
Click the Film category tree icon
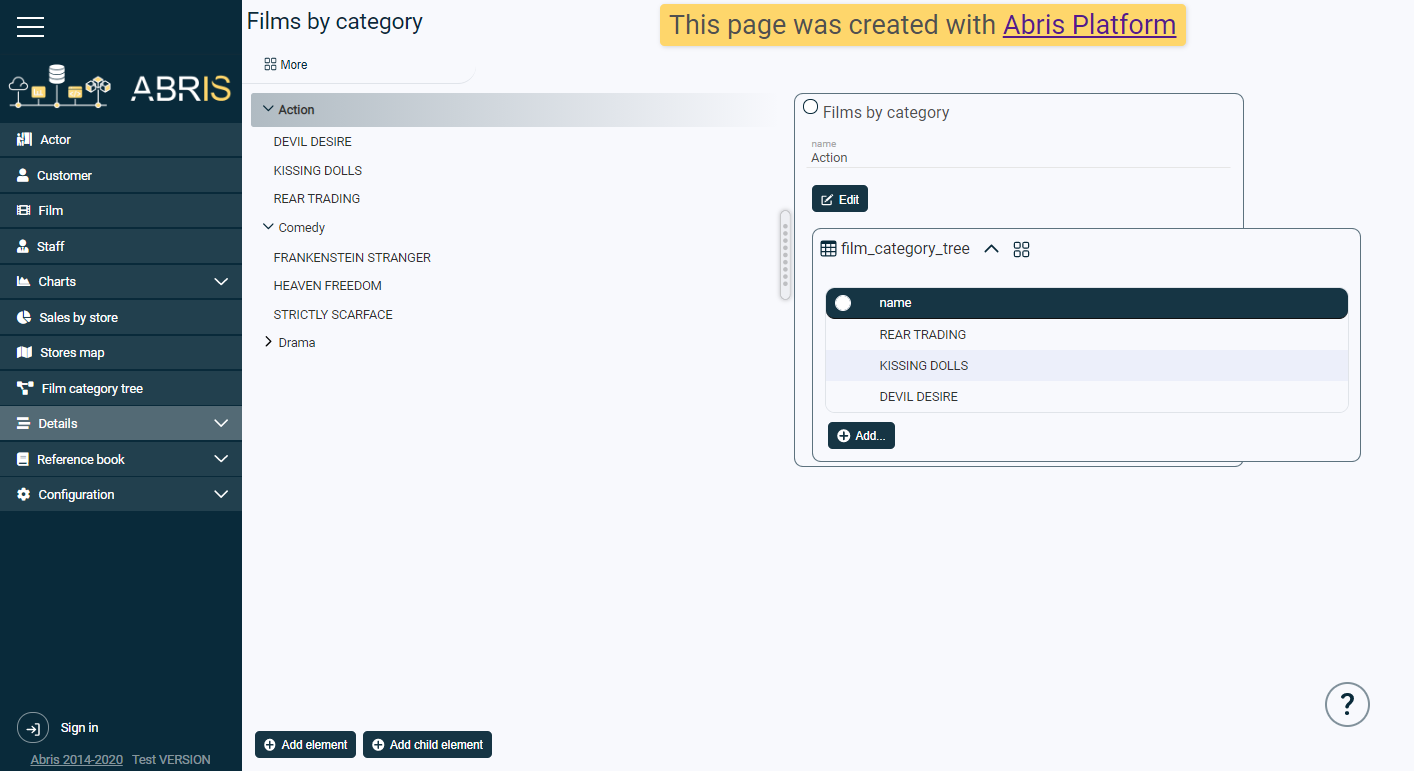coord(26,388)
